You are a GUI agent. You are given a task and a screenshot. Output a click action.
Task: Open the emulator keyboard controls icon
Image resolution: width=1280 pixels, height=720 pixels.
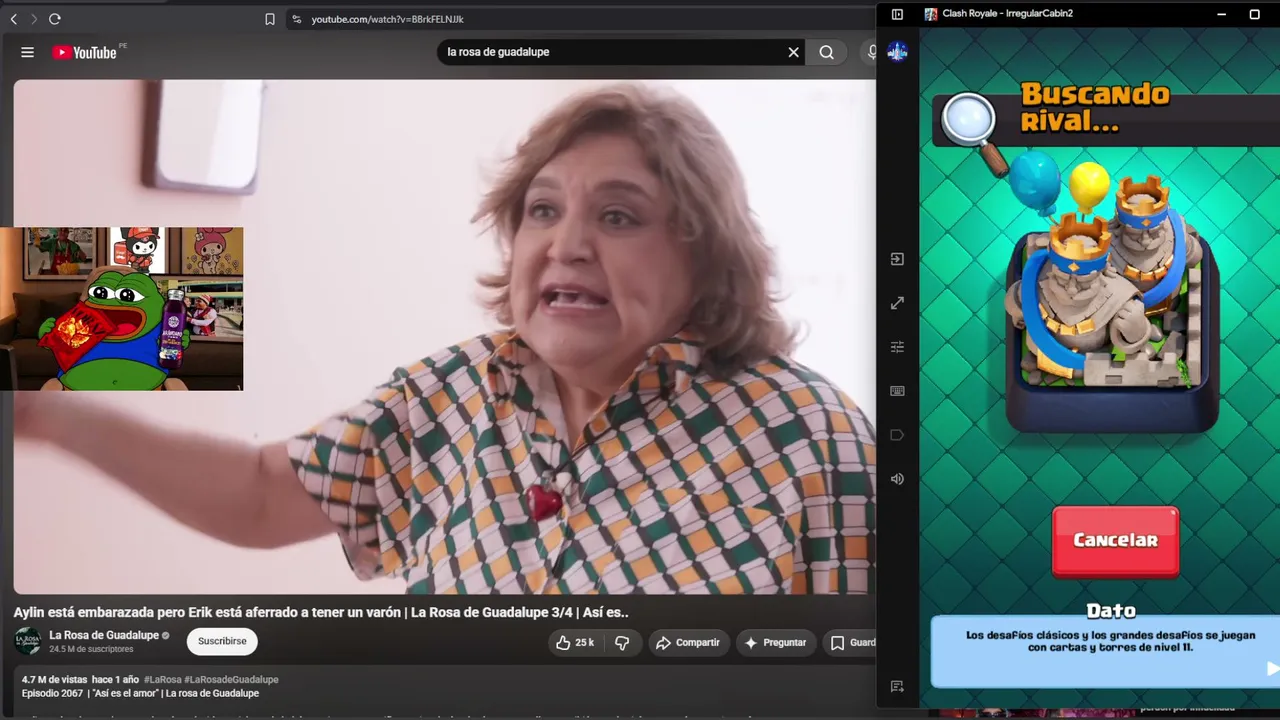point(897,391)
